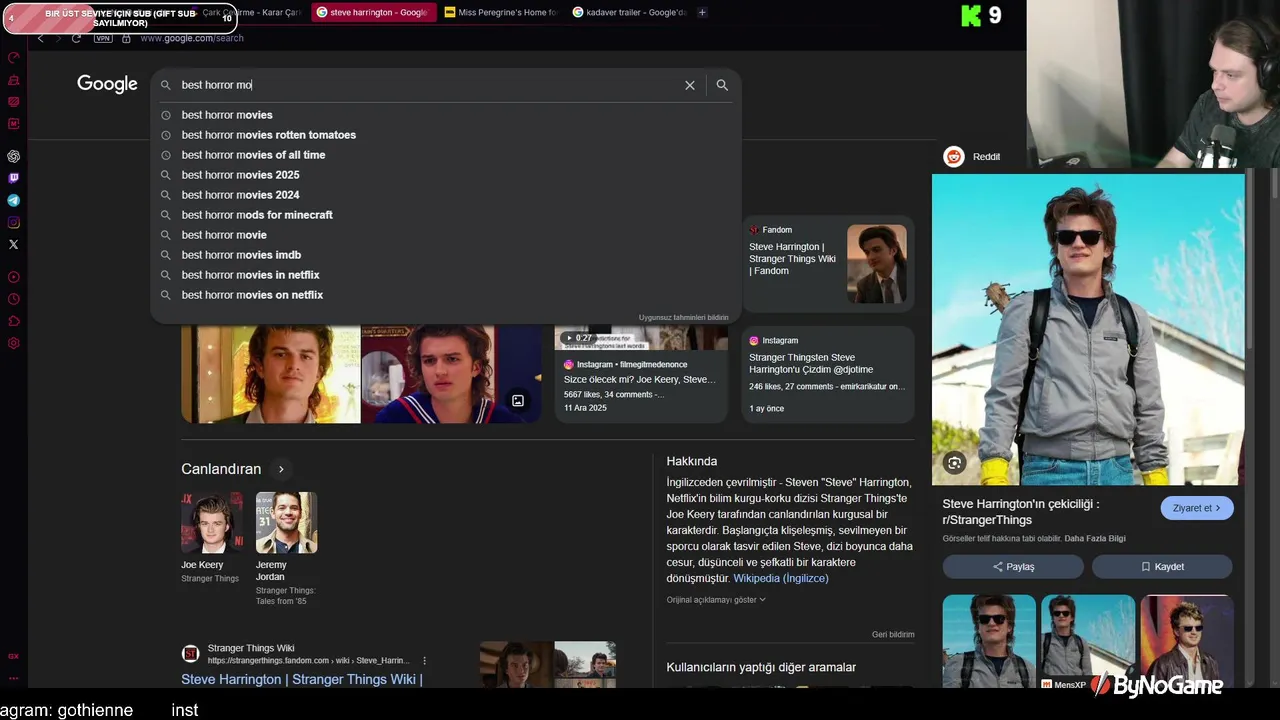The height and width of the screenshot is (720, 1280).
Task: Click the MensXP related image thumbnail
Action: click(x=1088, y=642)
